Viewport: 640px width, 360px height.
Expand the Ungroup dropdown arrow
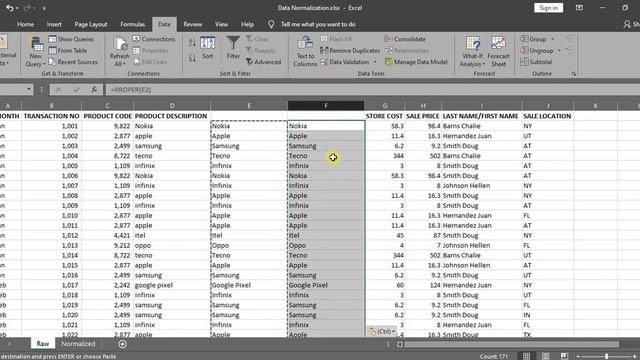point(559,51)
